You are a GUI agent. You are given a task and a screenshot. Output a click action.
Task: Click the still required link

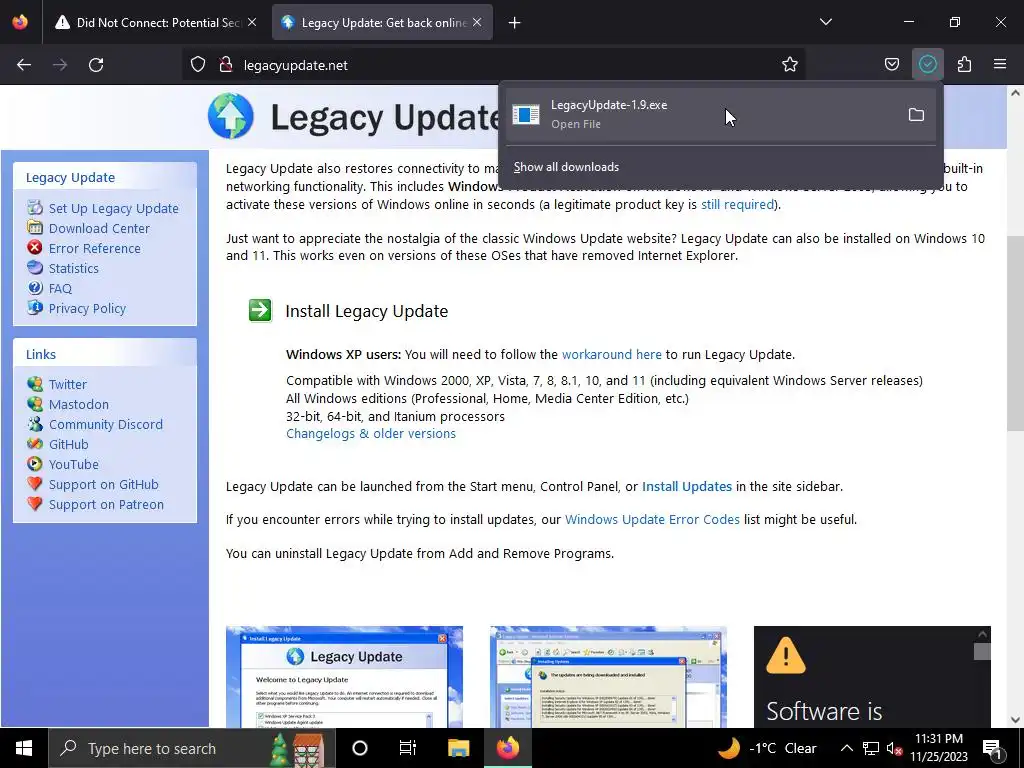[737, 204]
